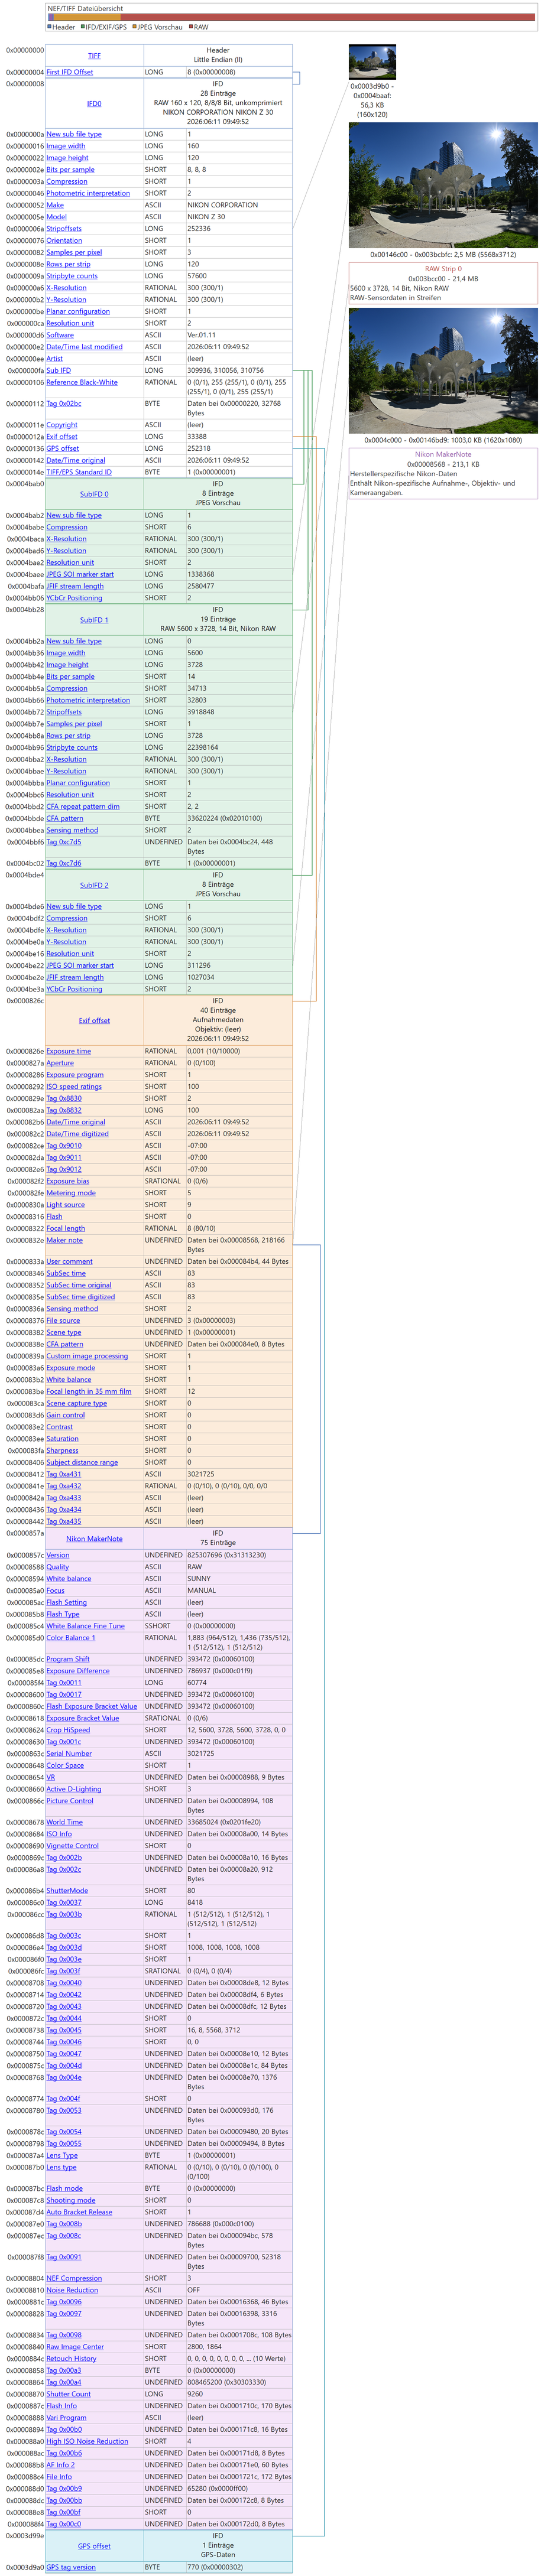Click GPS tag version link
The width and height of the screenshot is (541, 2576).
(71, 2567)
